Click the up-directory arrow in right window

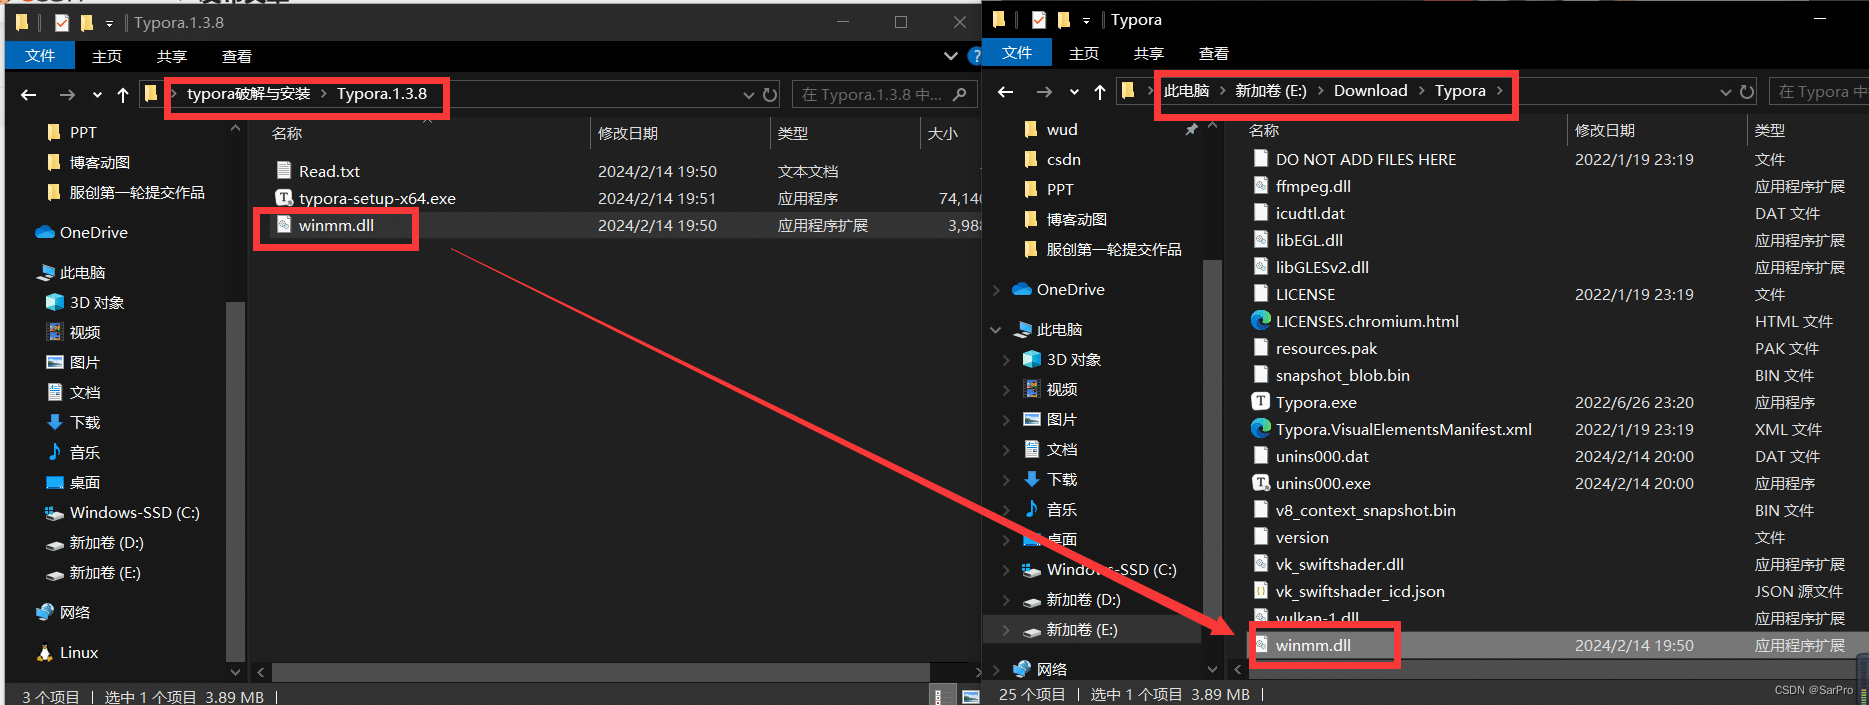[x=1100, y=92]
